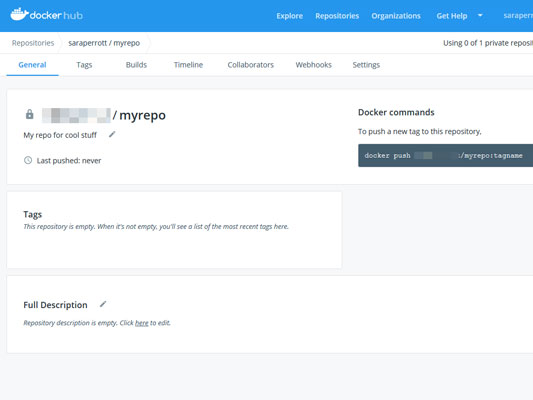Click the Tags section heading in card
This screenshot has height=400, width=533.
pos(33,214)
